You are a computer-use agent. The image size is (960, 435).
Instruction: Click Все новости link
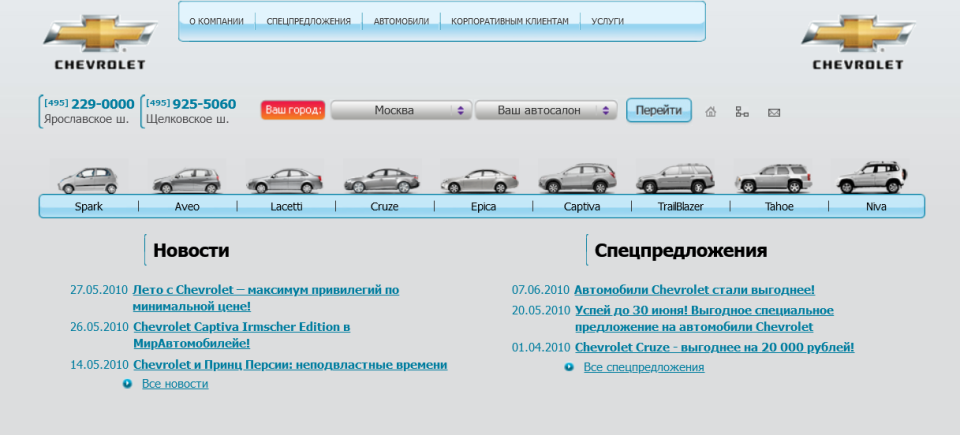pyautogui.click(x=175, y=384)
